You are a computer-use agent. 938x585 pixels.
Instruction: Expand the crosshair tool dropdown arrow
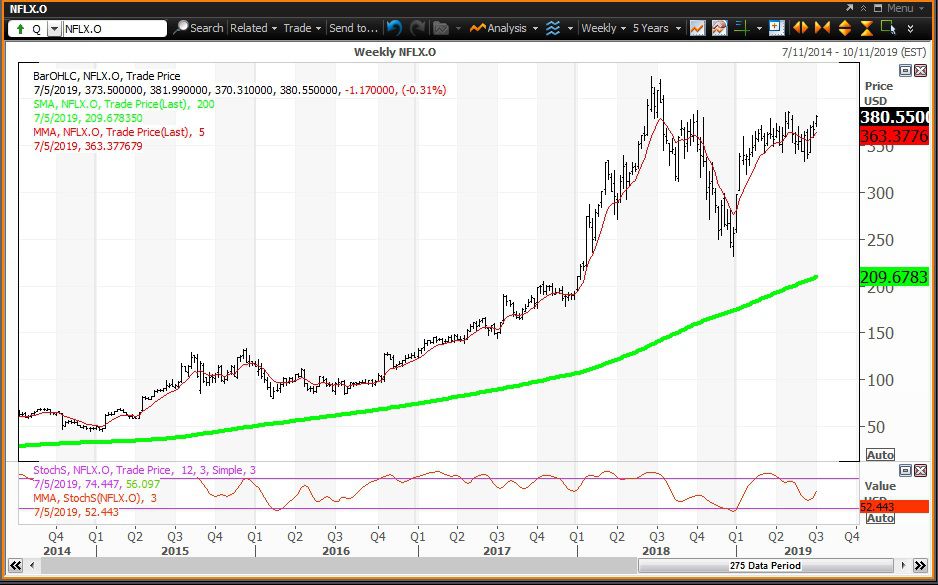759,28
